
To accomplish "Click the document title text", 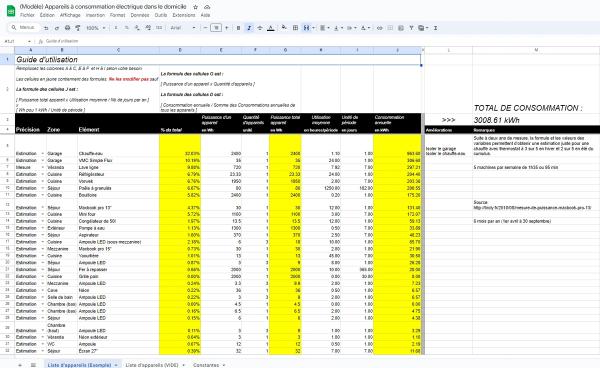I will pos(103,7).
